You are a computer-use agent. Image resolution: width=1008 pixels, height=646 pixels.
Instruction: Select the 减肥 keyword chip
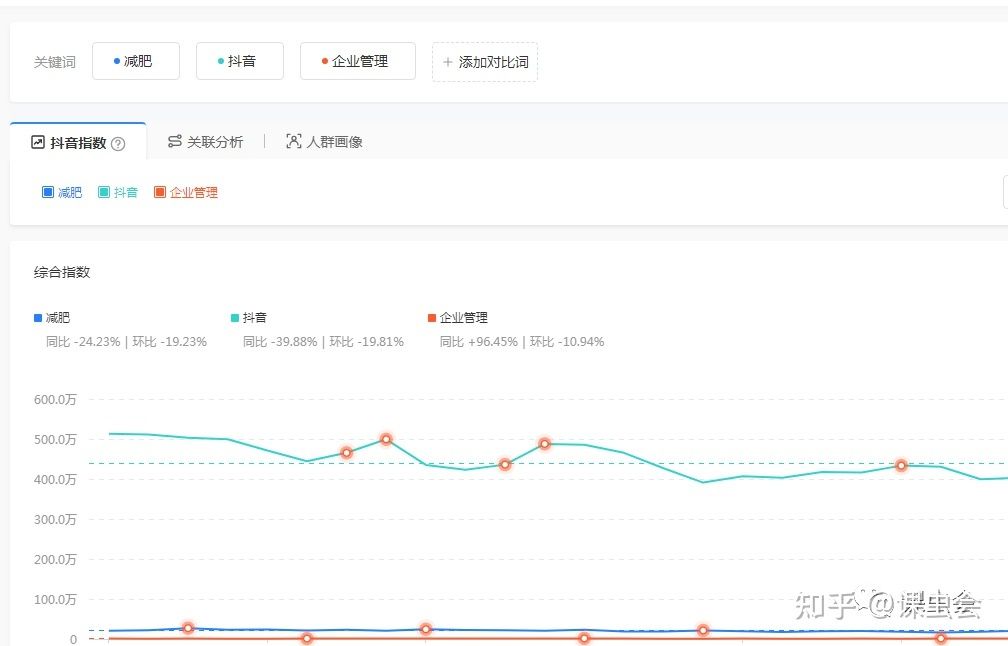[135, 61]
